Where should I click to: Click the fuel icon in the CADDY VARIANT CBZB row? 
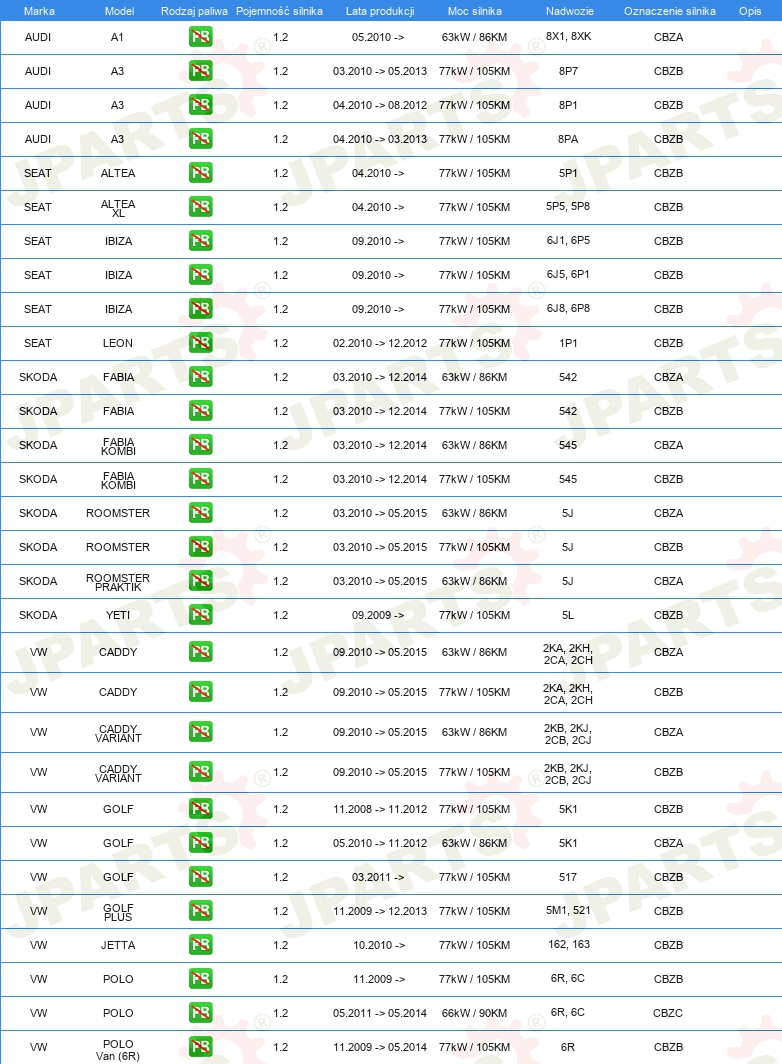[200, 772]
